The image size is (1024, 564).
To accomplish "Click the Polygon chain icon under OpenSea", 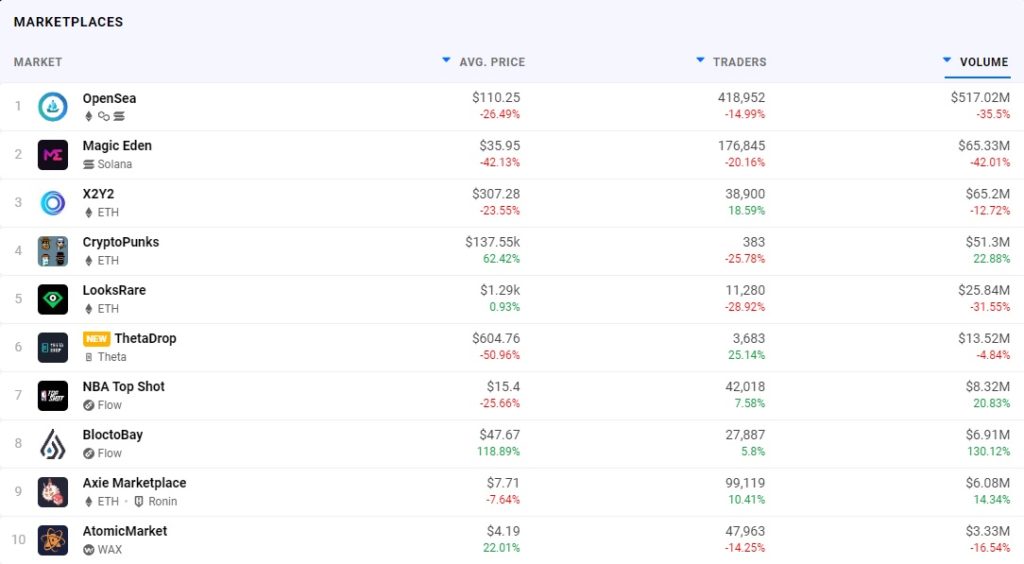I will pos(104,116).
